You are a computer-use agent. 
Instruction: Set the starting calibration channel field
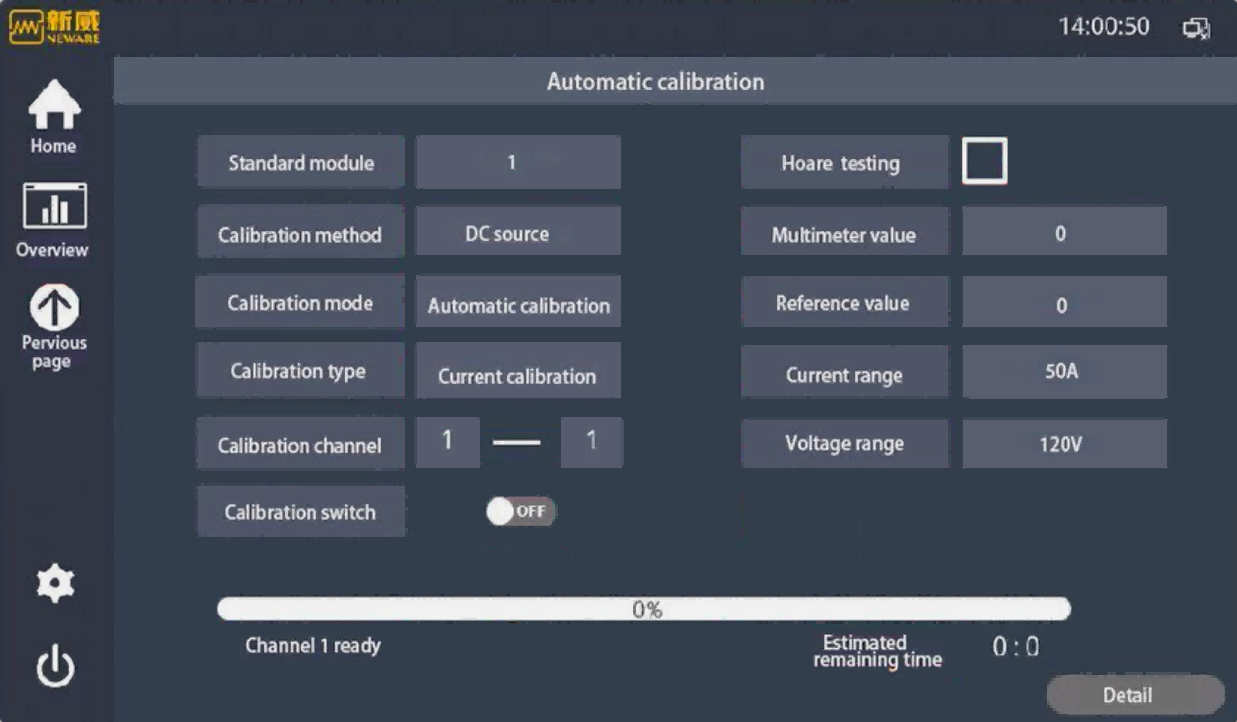[x=447, y=442]
